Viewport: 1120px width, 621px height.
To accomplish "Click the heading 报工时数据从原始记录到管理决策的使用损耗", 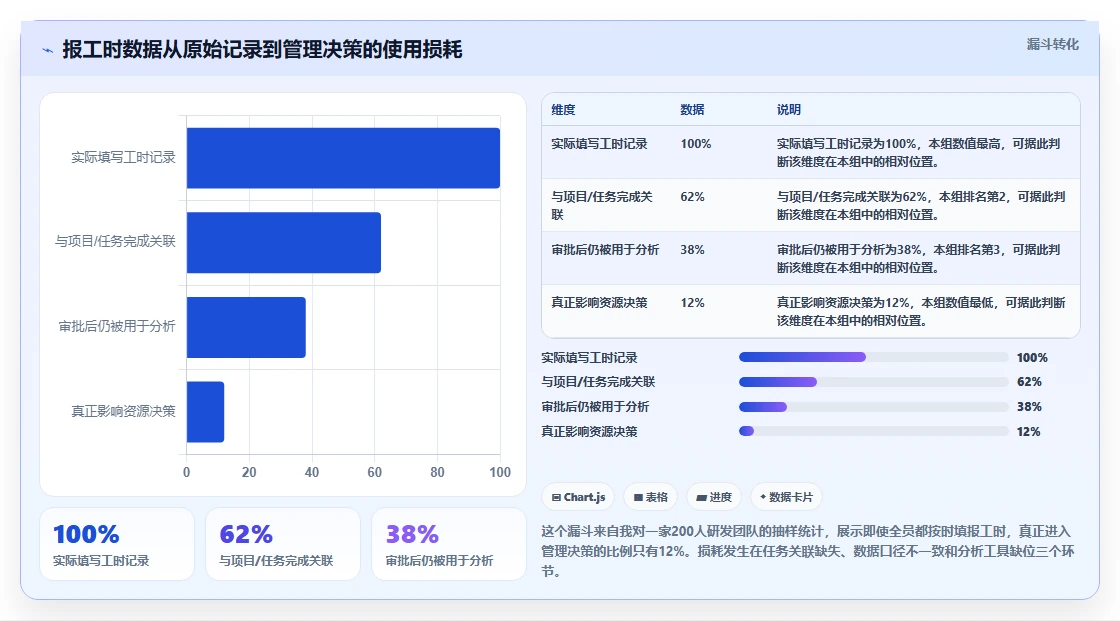I will (262, 49).
